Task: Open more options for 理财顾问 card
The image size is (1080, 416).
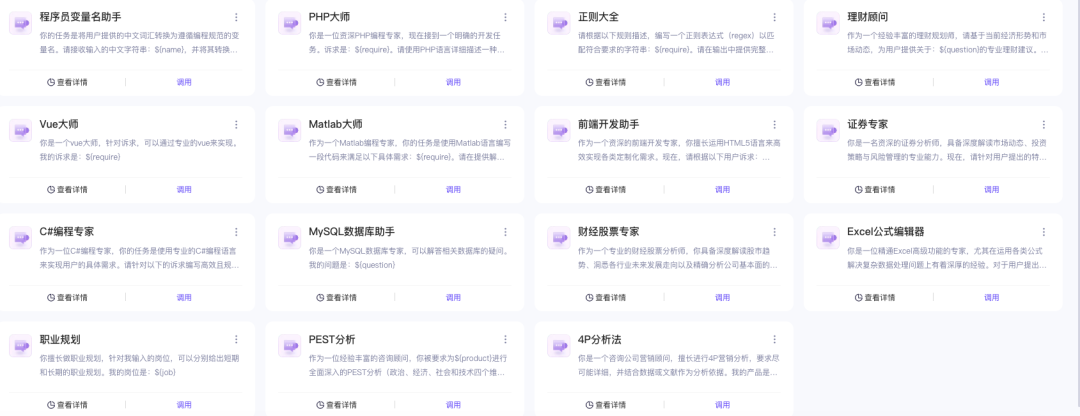Action: point(1043,17)
